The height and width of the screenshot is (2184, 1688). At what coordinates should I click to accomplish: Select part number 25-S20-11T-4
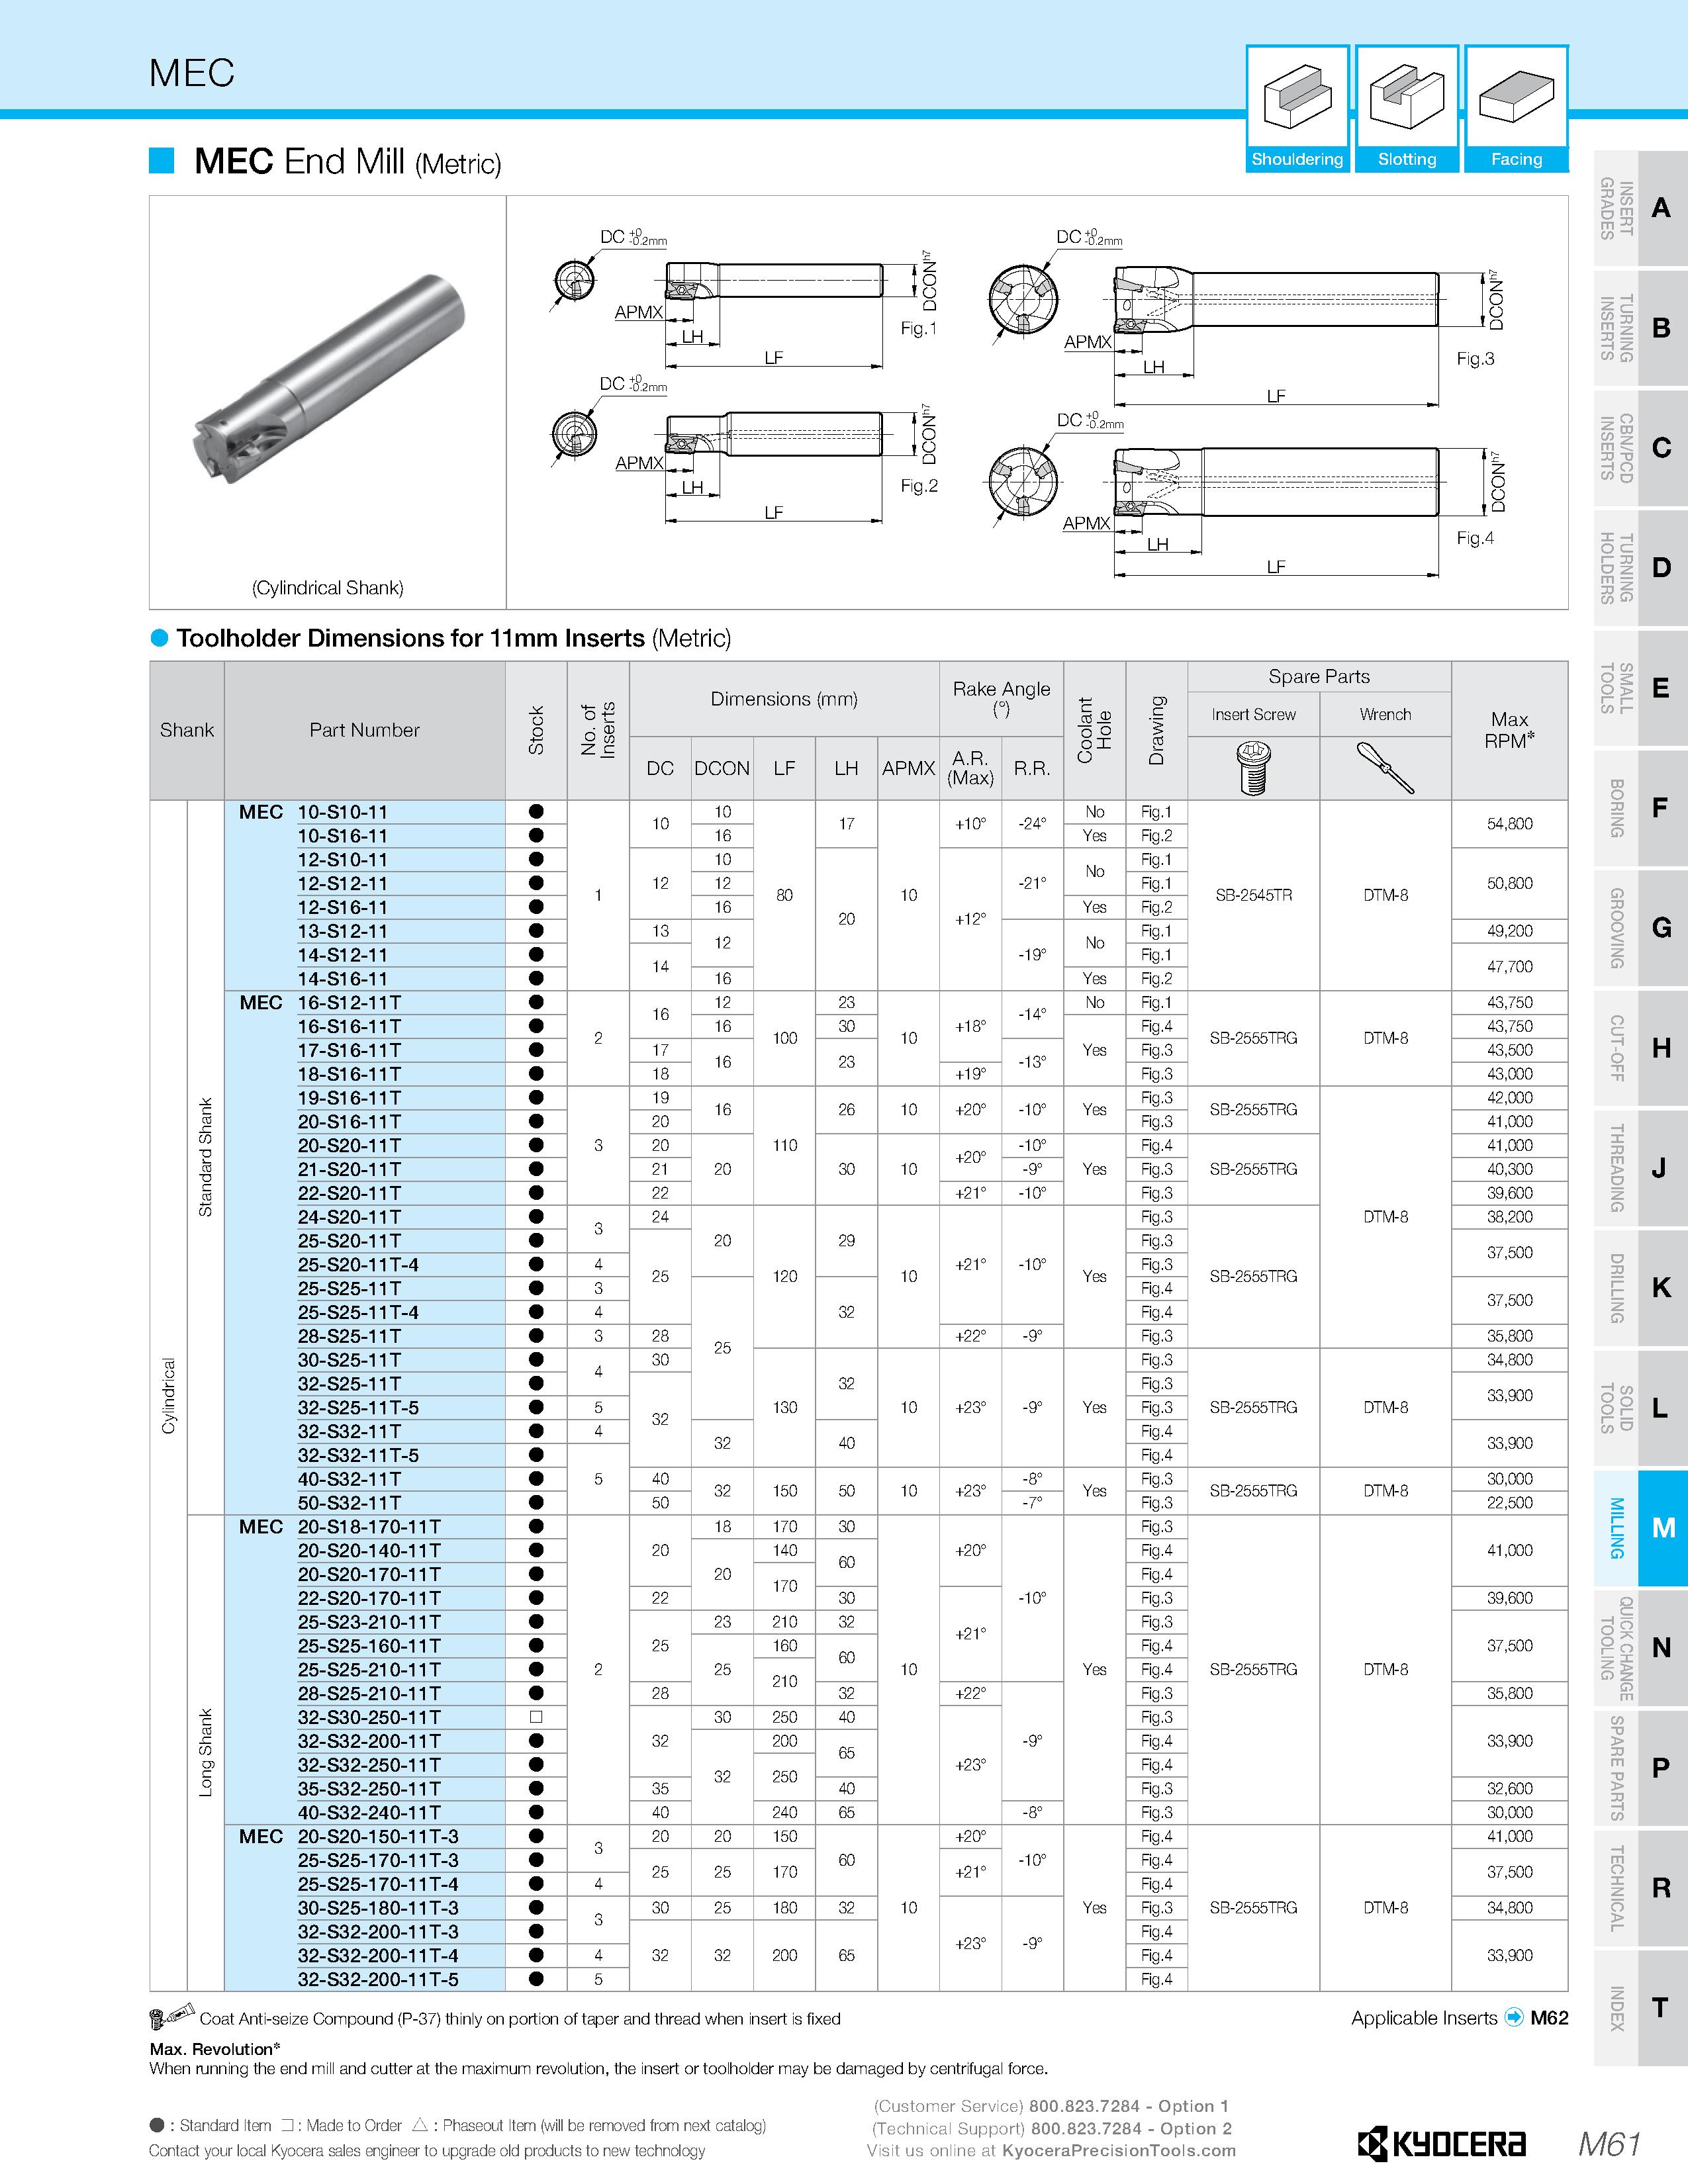pos(358,1265)
